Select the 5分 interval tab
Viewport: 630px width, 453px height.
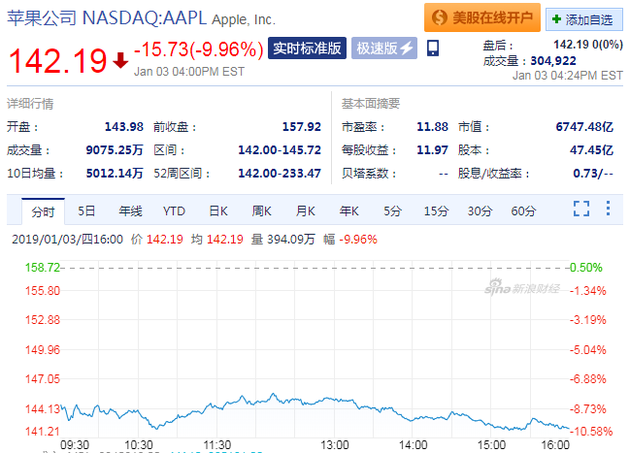coord(392,211)
